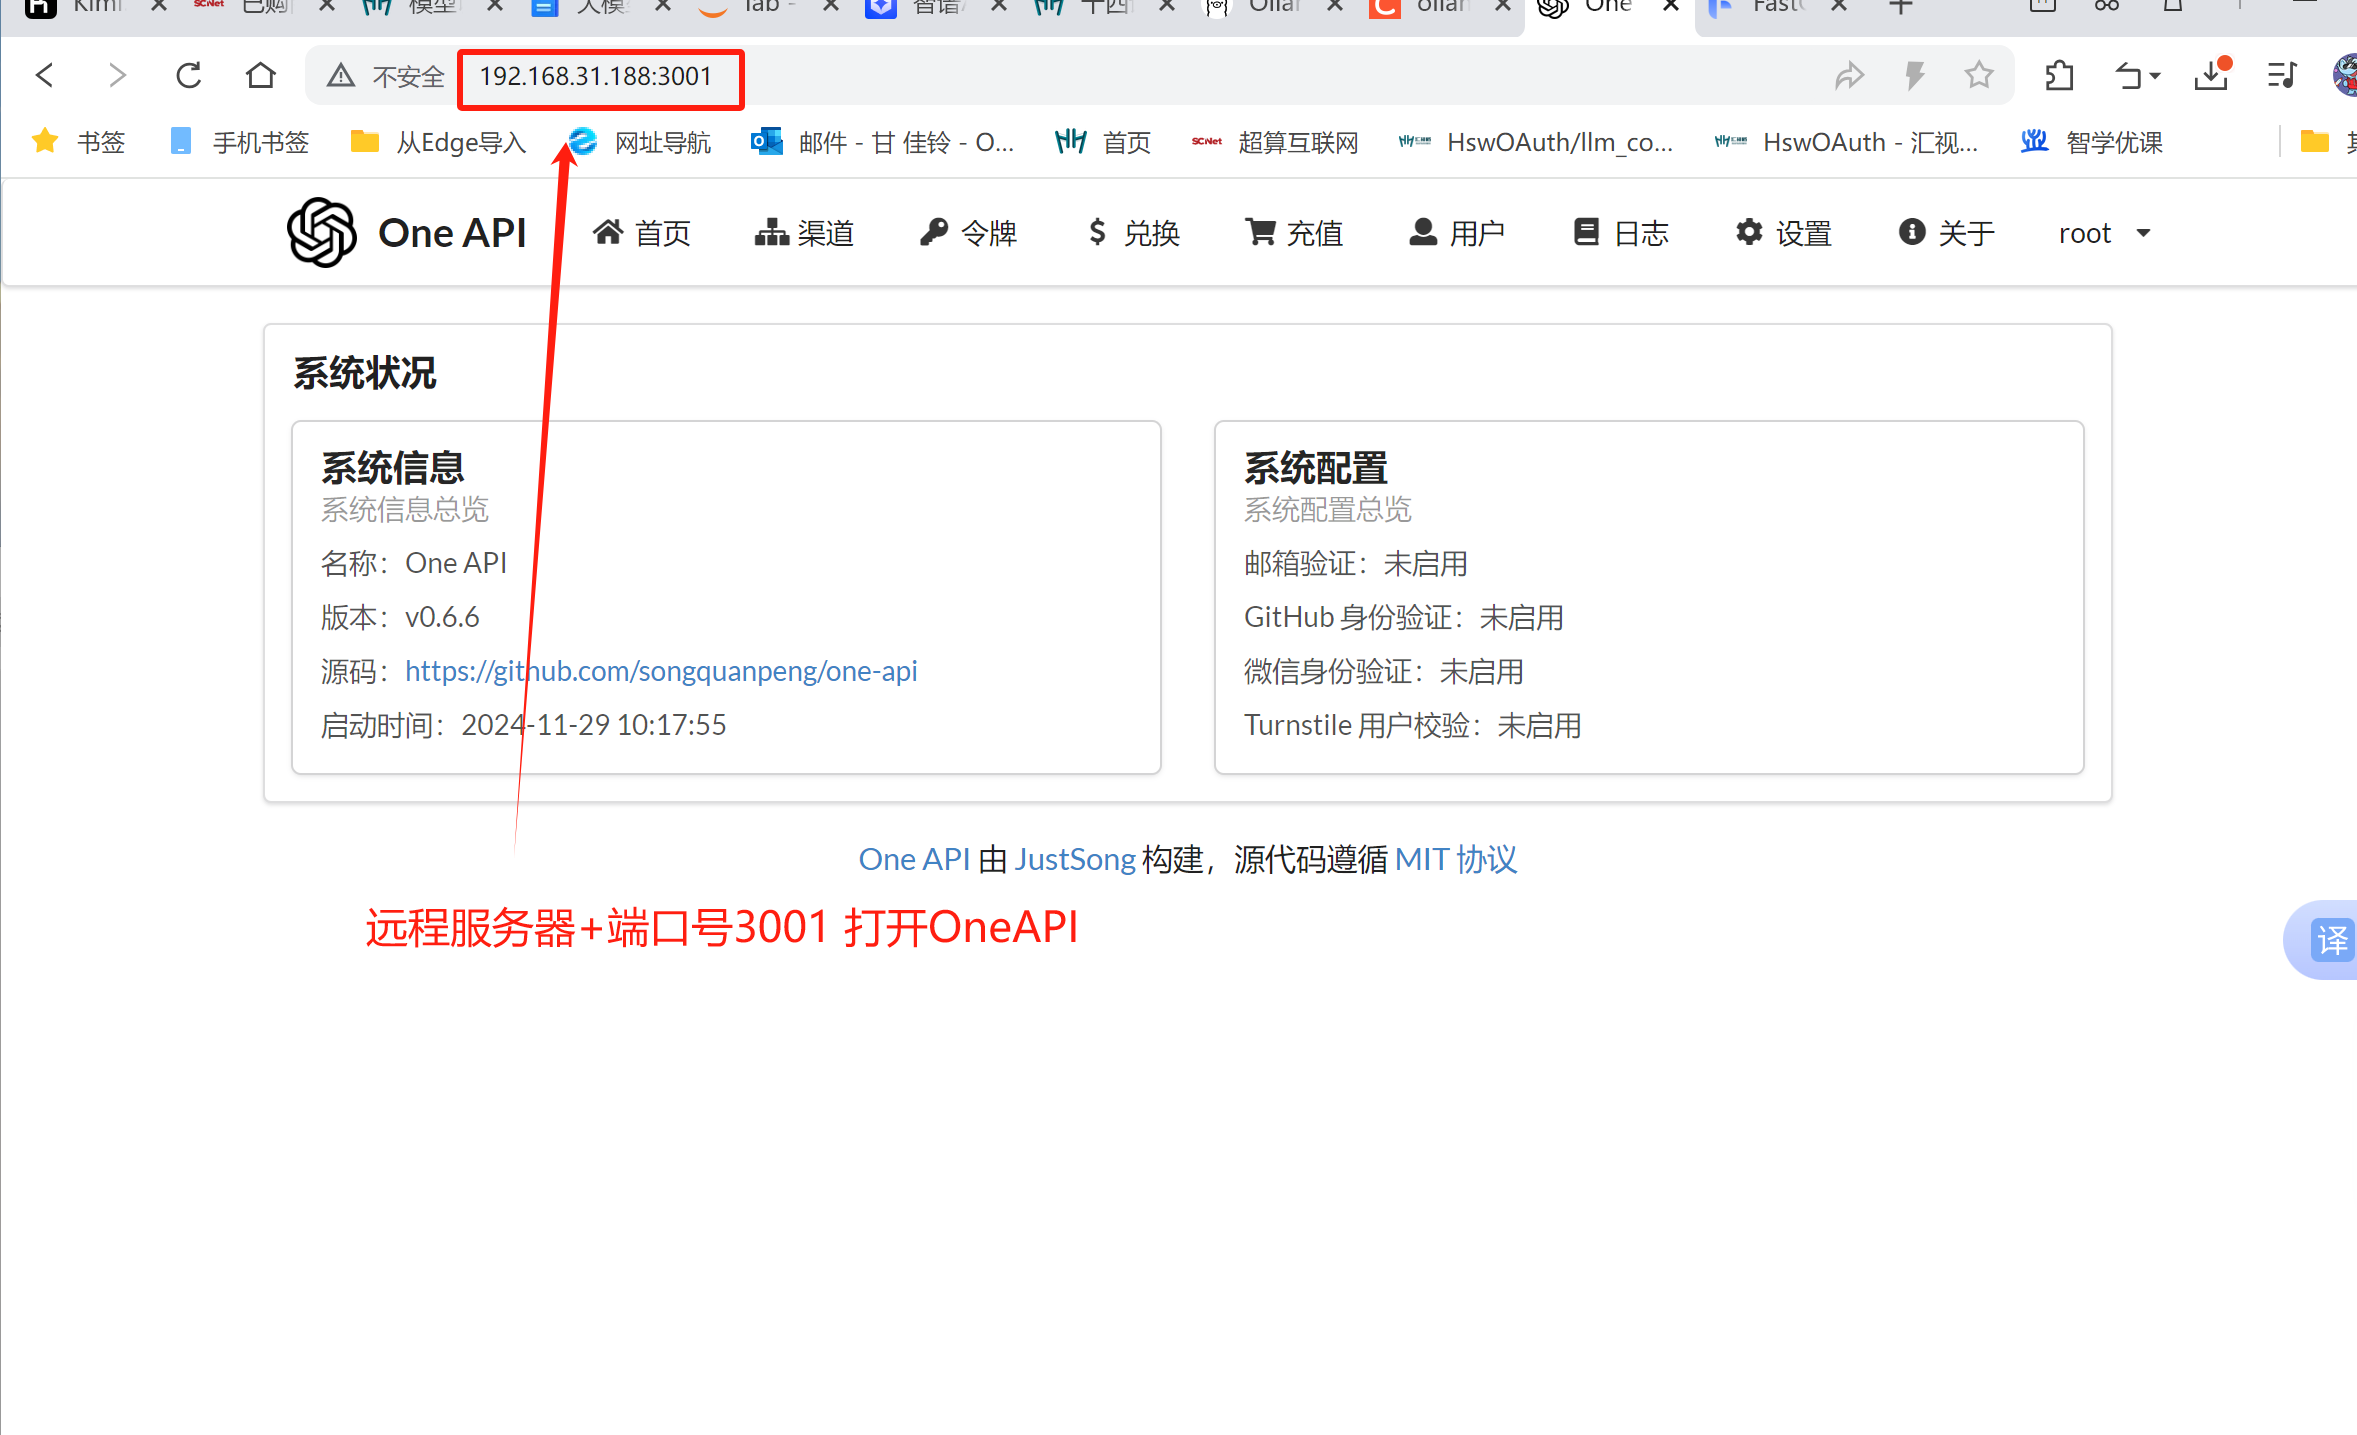Open the github.com/songquanpeng/one-api source link
The width and height of the screenshot is (2357, 1435).
(x=661, y=671)
